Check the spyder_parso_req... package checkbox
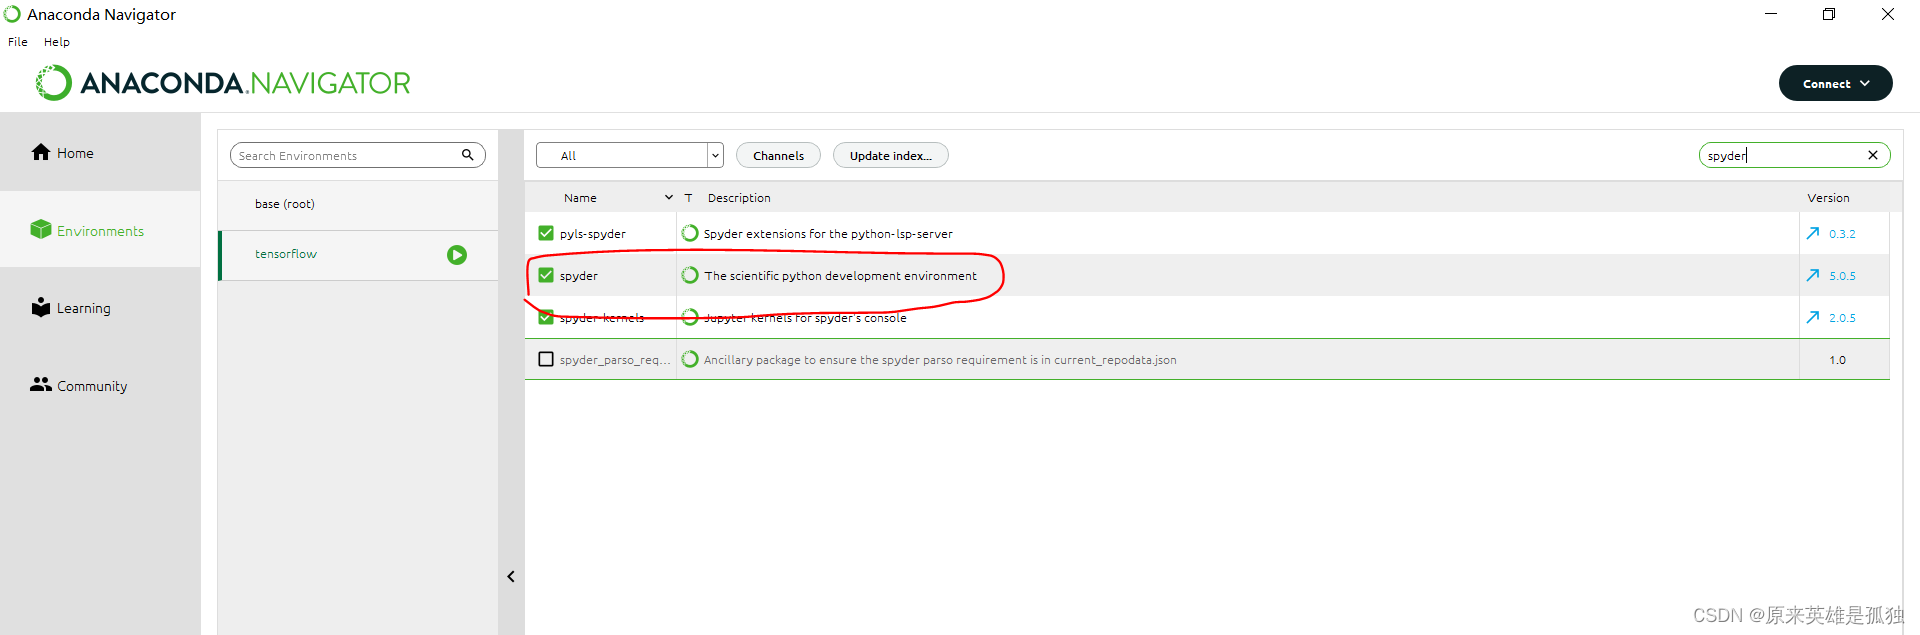Screen dimensions: 1920x635 (x=546, y=359)
